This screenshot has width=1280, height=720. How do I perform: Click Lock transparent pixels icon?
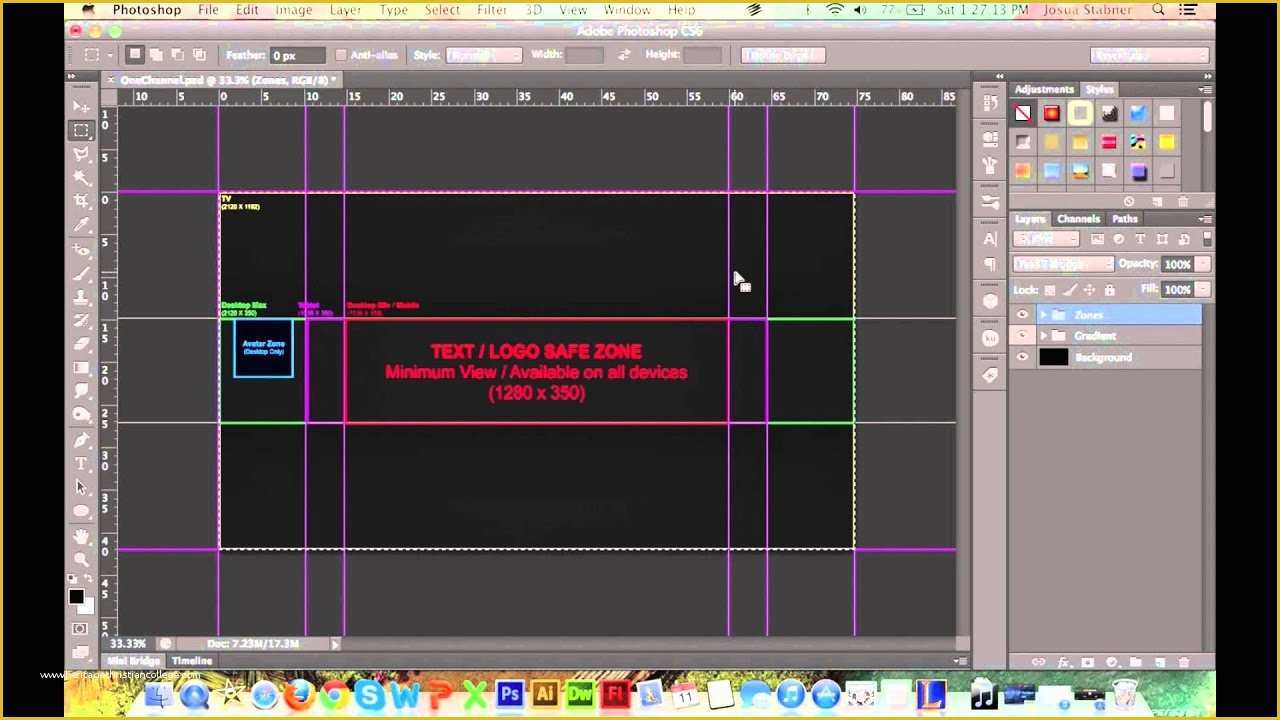pyautogui.click(x=1049, y=290)
